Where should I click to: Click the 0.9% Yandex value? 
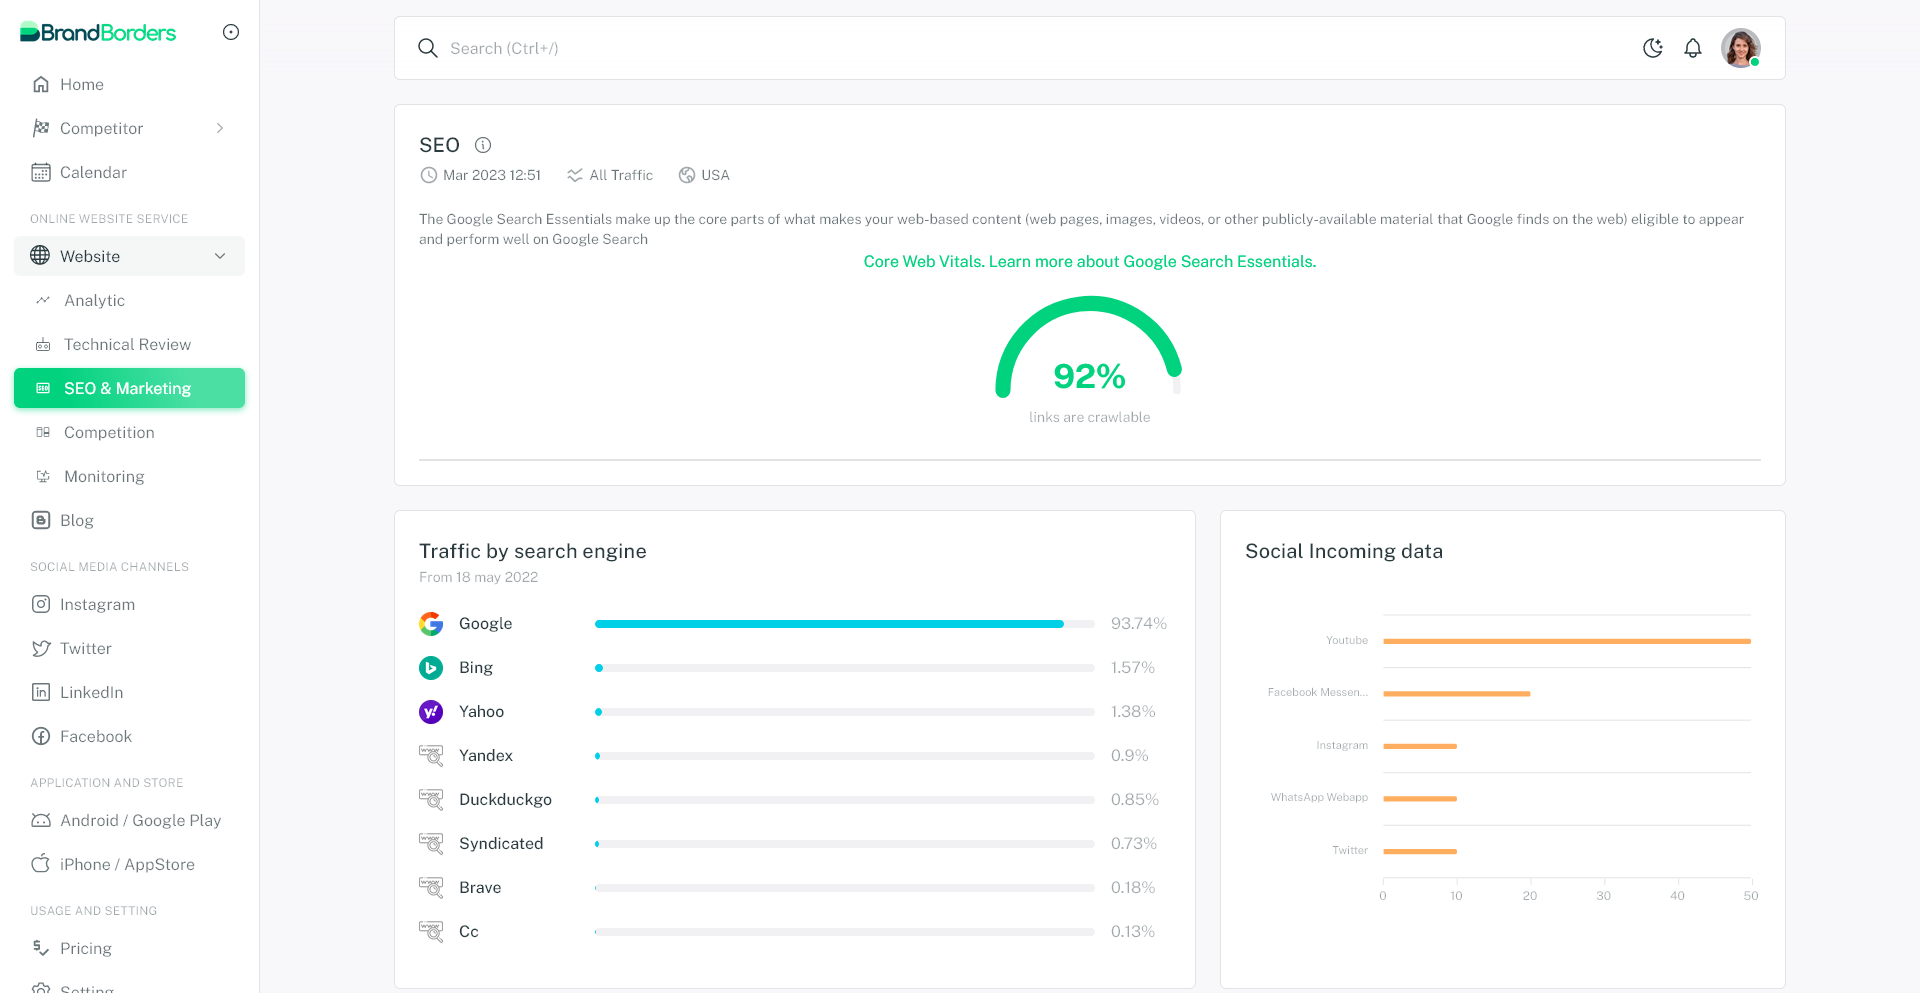(x=1130, y=755)
